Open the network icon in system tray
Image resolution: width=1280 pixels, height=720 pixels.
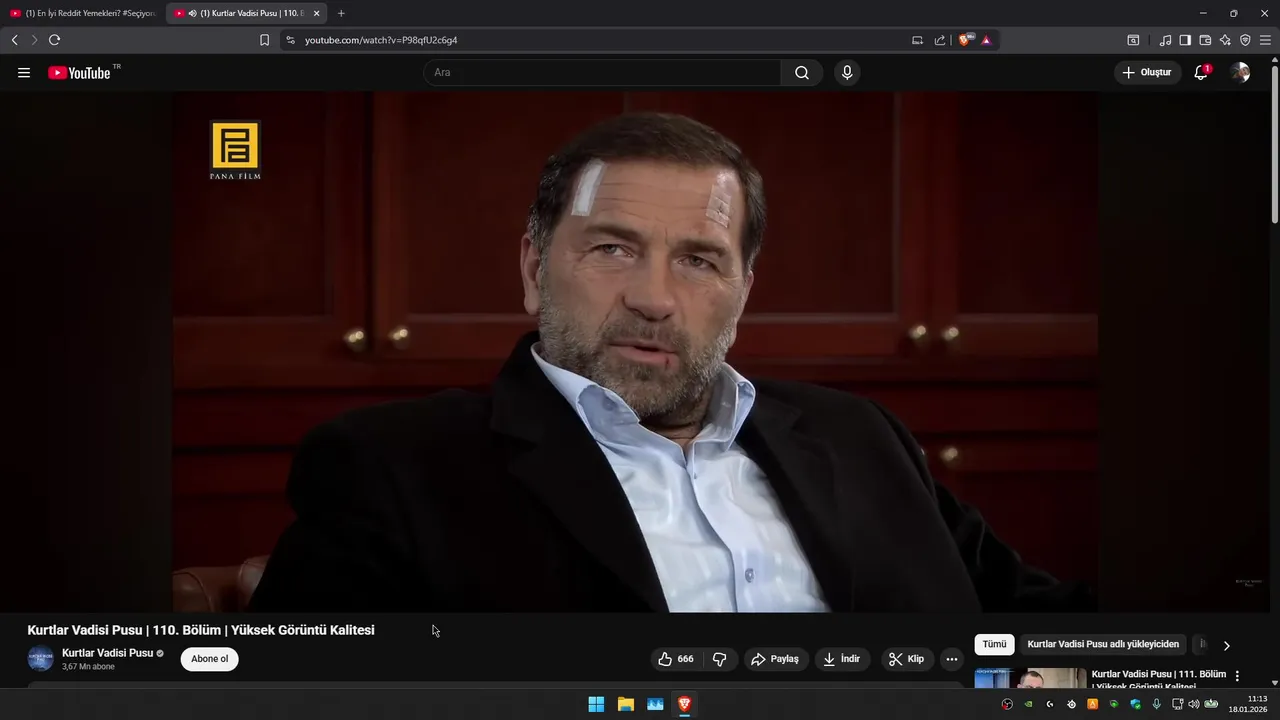1178,704
